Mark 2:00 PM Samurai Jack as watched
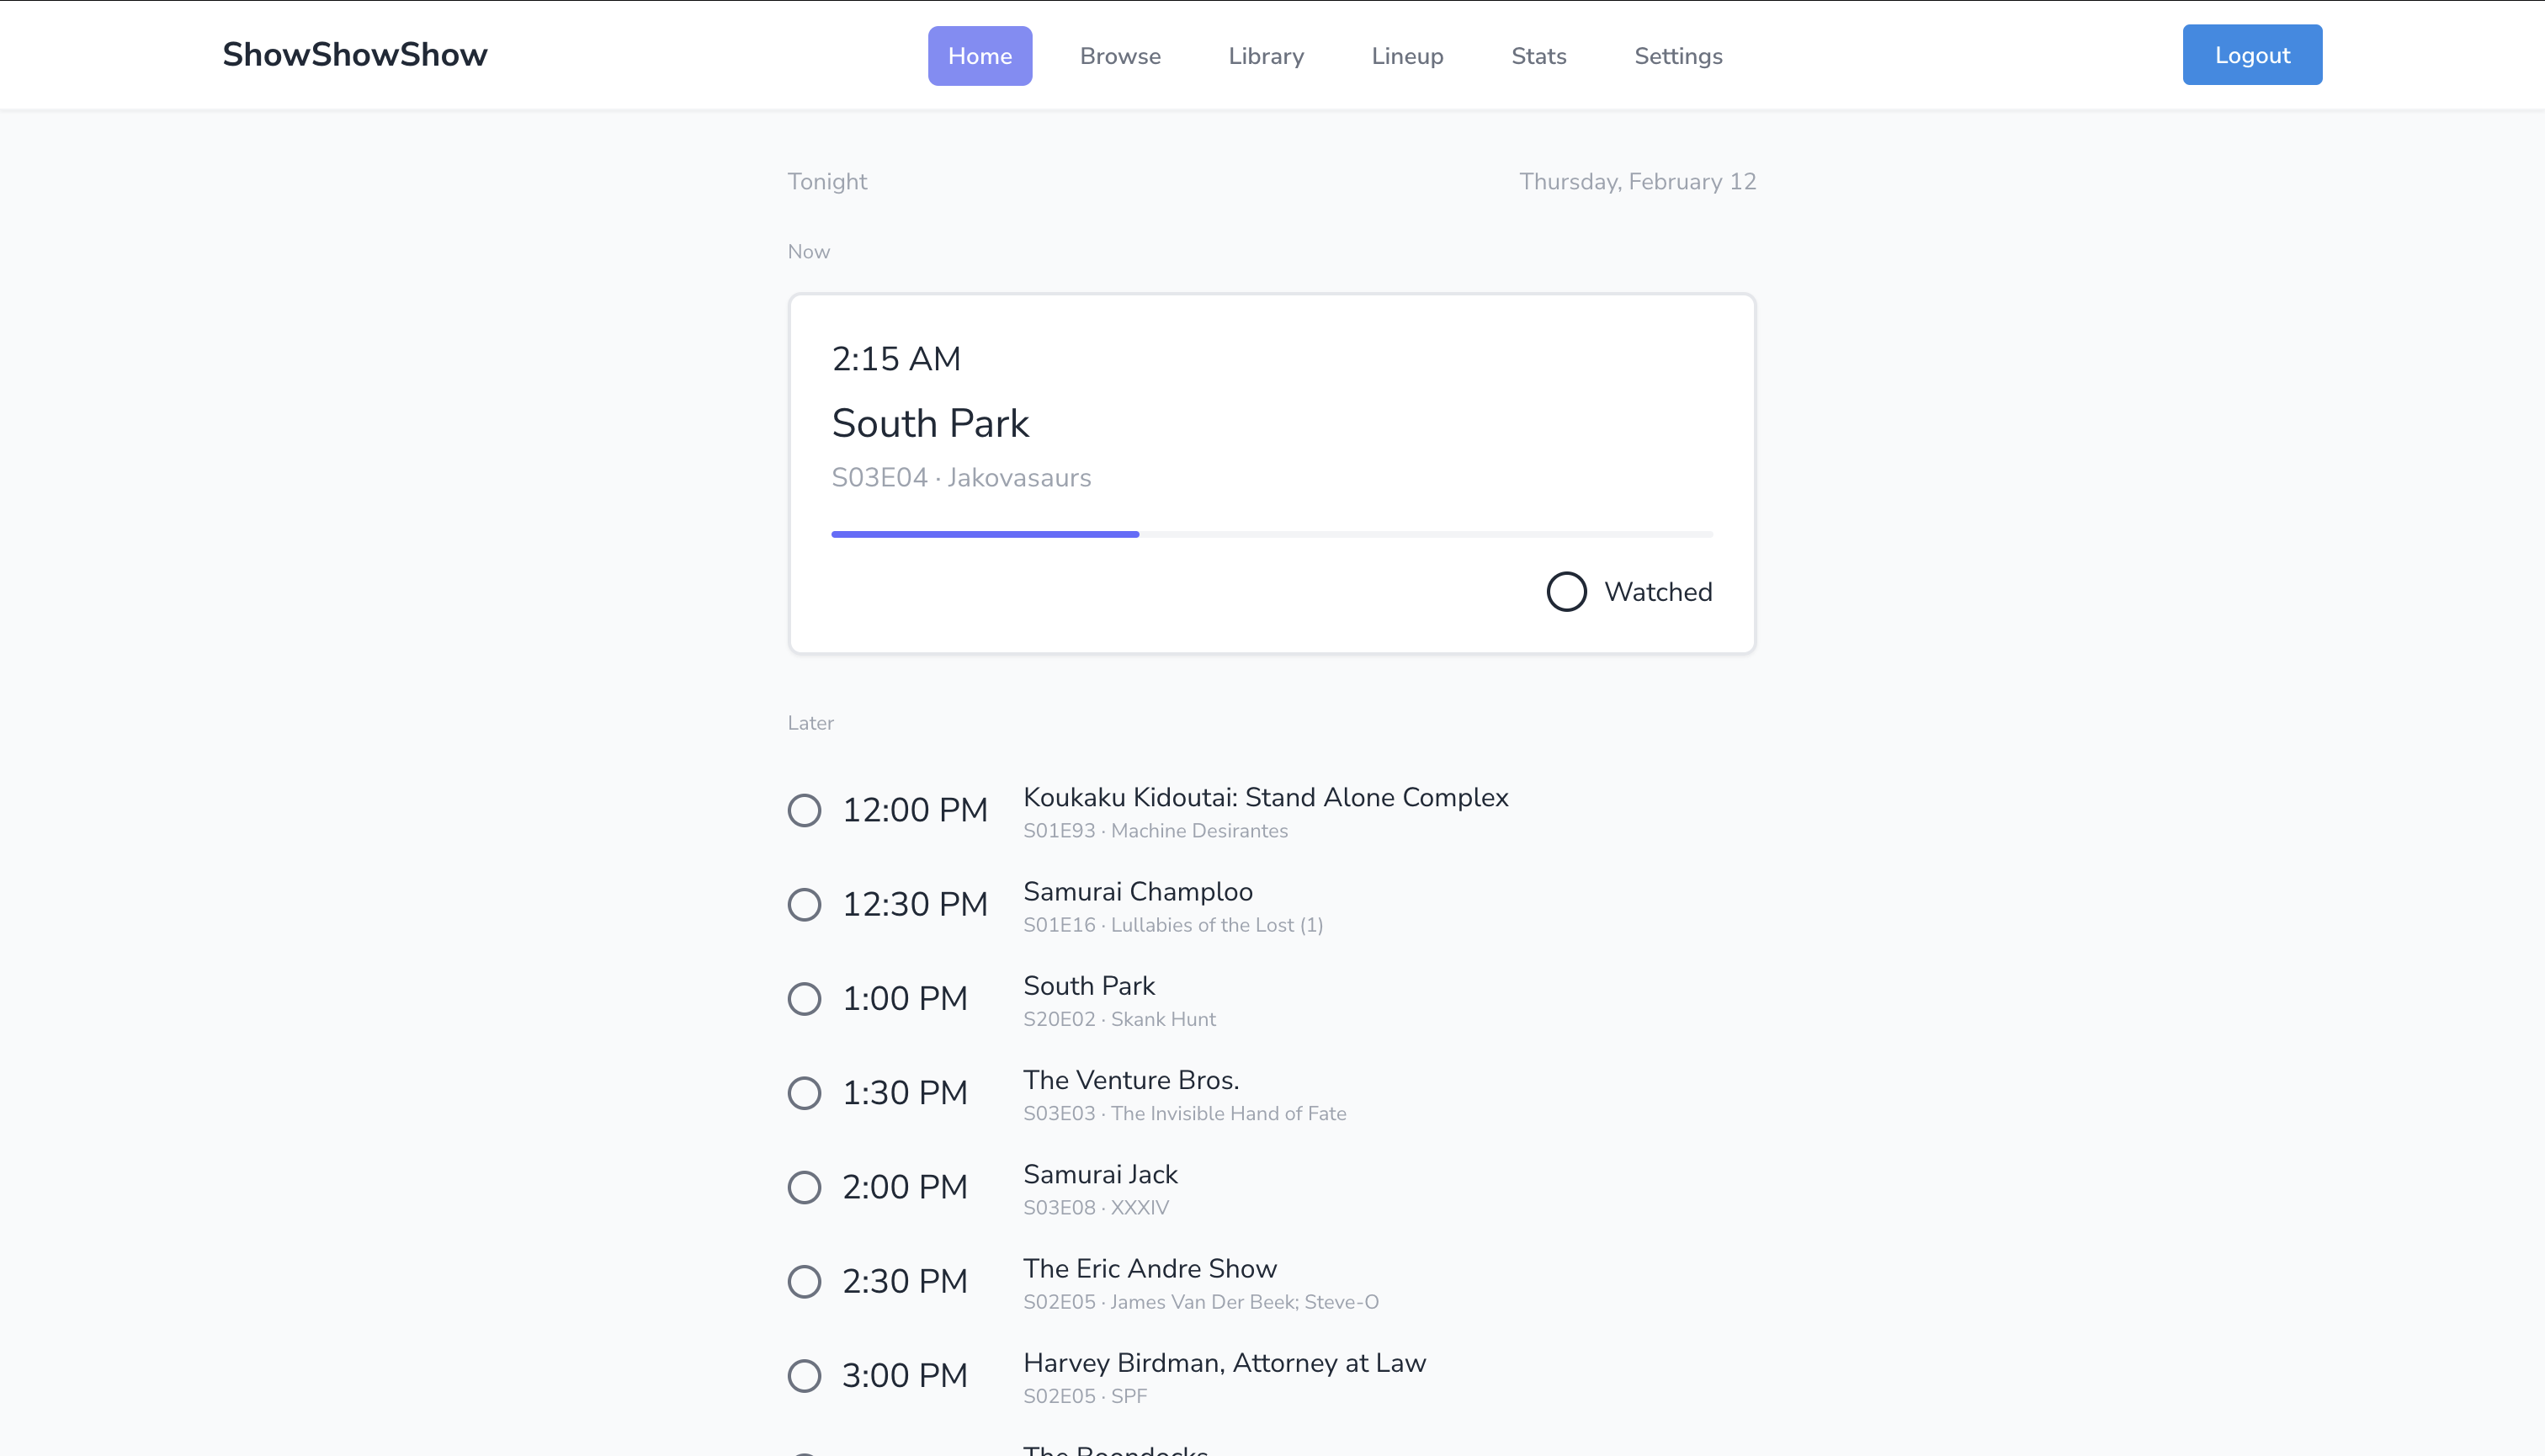The height and width of the screenshot is (1456, 2545). (x=804, y=1187)
